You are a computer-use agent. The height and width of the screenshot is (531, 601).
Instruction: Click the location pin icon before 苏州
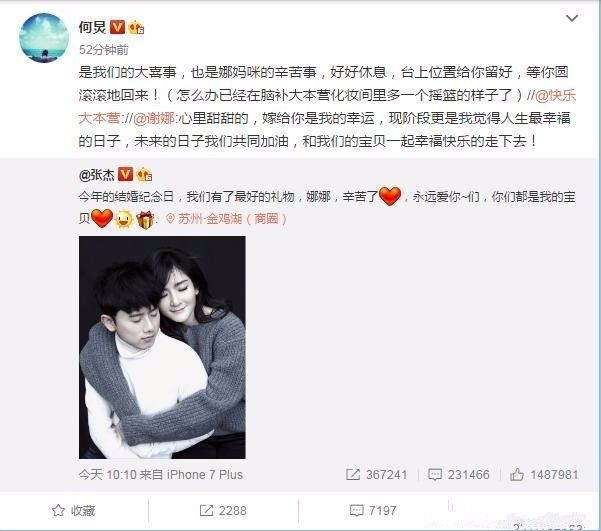point(170,219)
